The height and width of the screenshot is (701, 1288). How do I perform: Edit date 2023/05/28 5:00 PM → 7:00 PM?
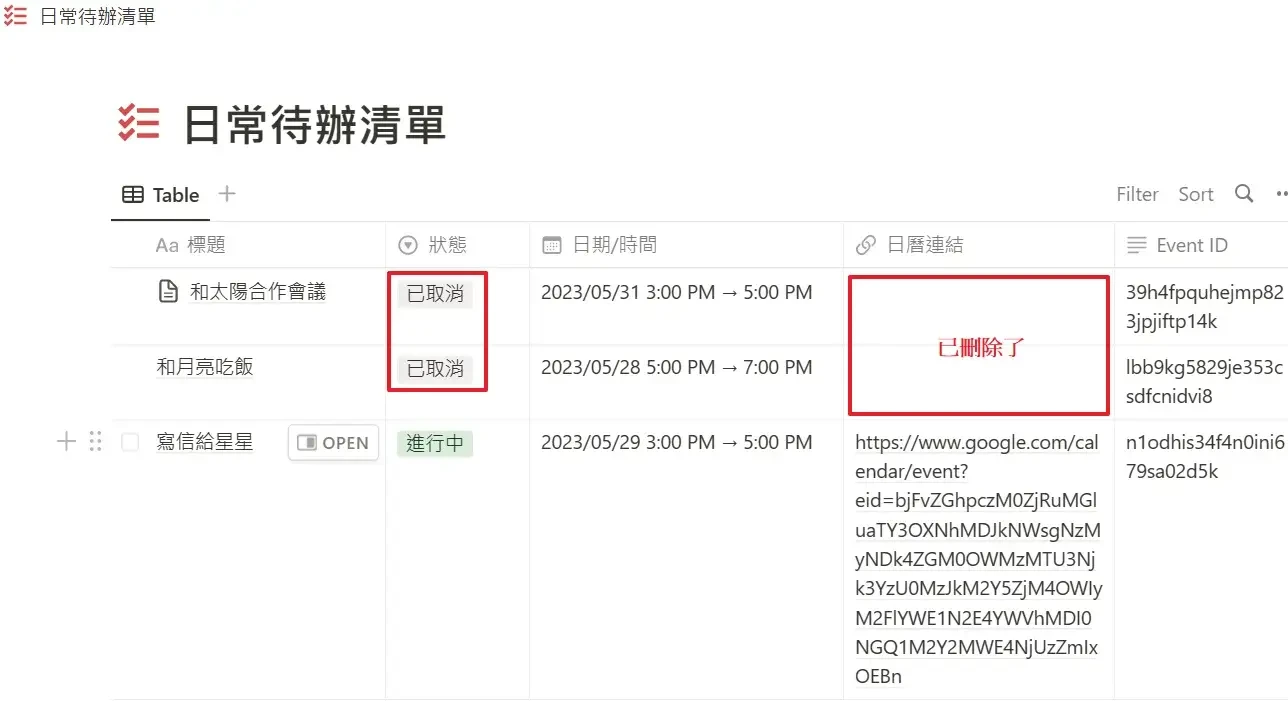[x=677, y=368]
